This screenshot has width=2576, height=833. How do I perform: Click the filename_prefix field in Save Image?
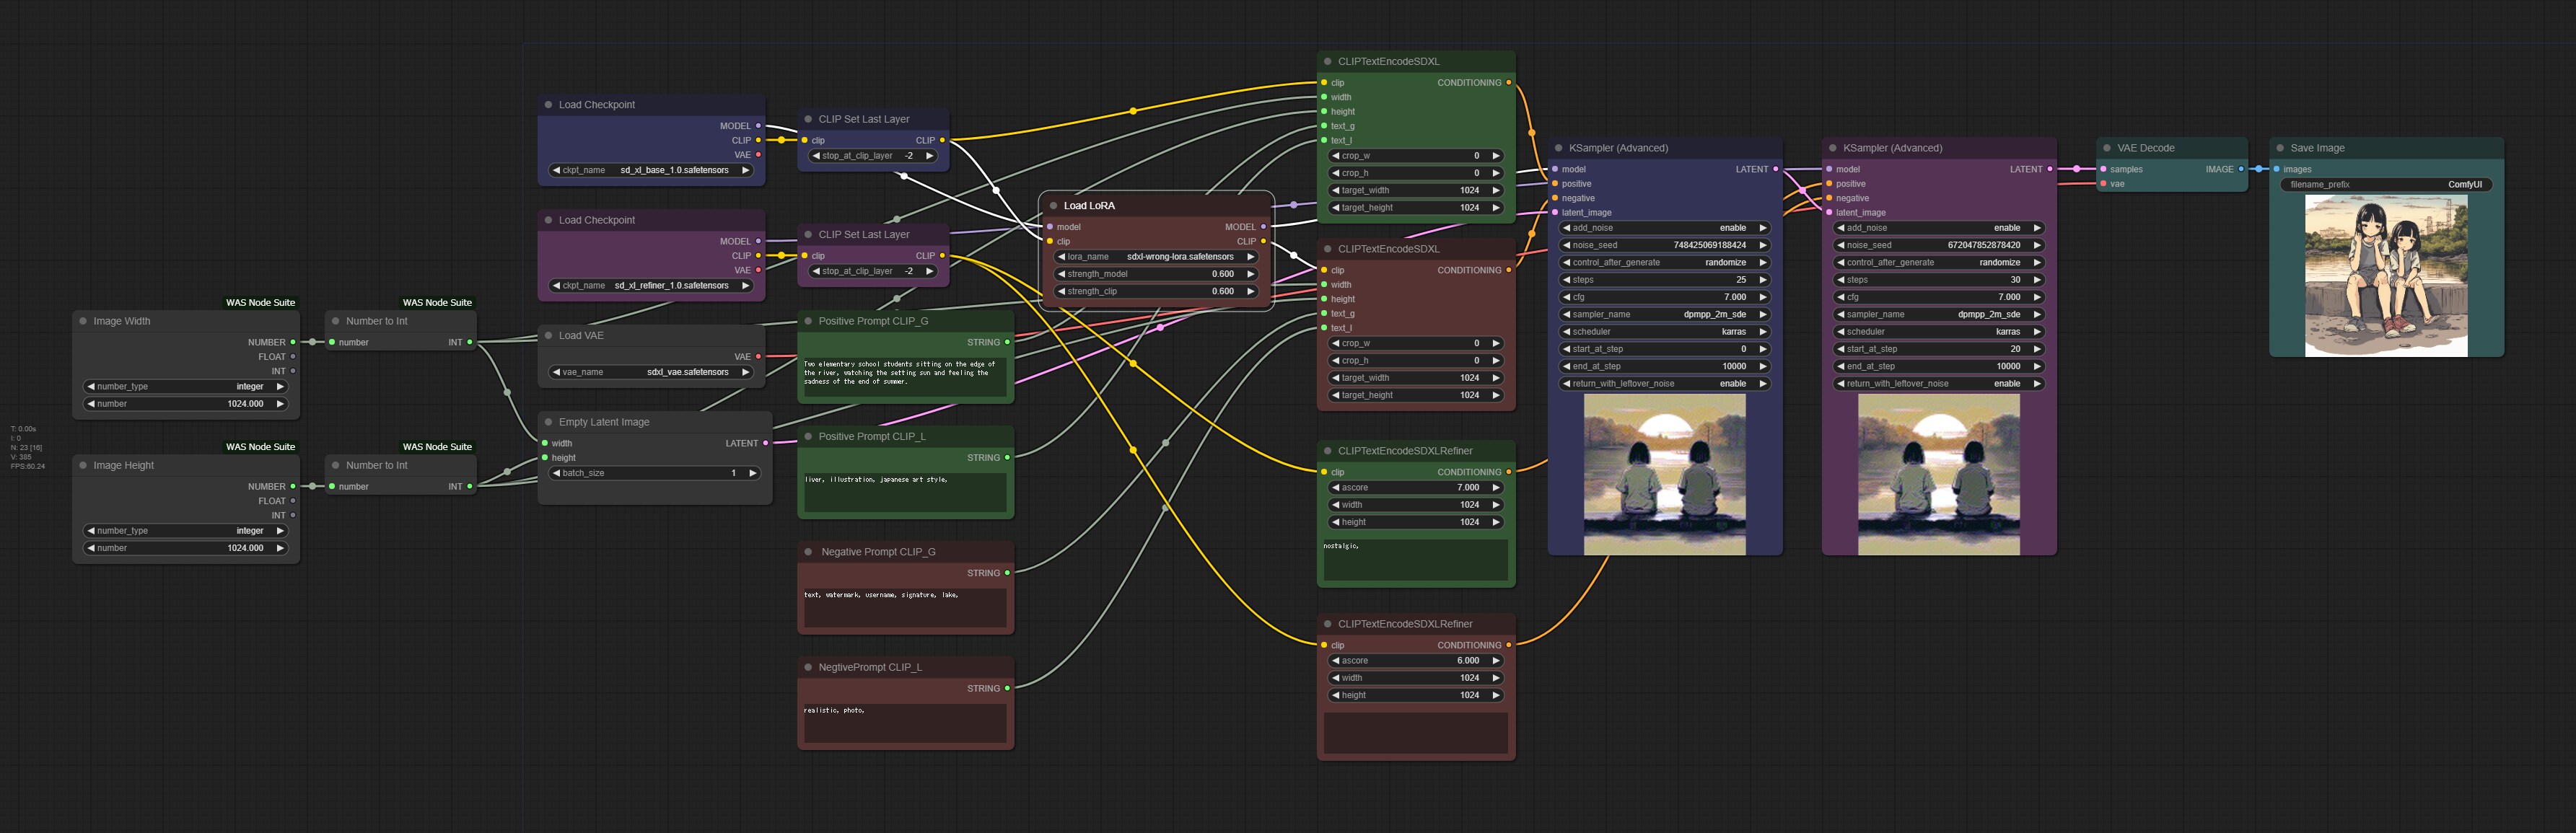point(2386,184)
